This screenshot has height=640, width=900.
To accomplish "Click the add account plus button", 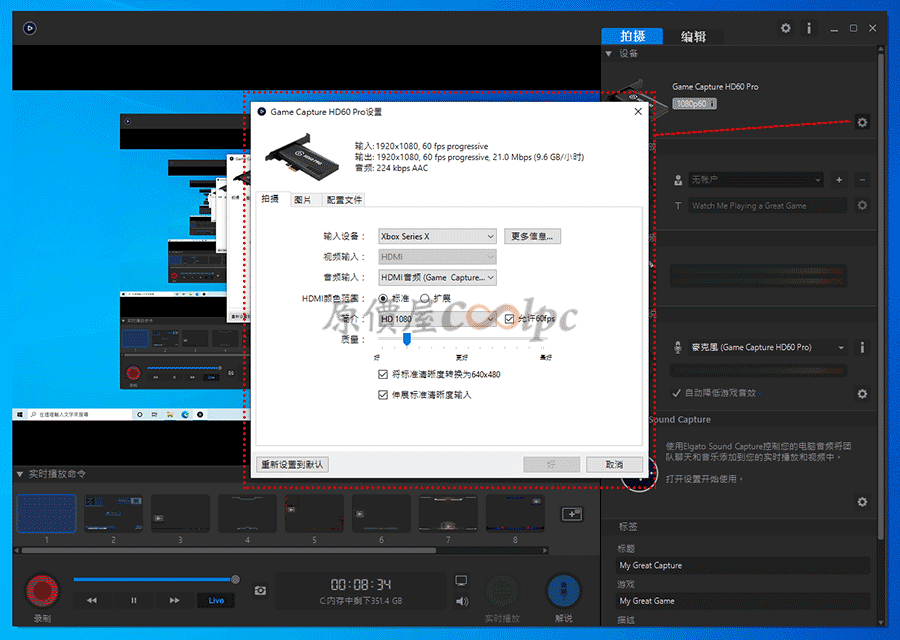I will tap(839, 180).
